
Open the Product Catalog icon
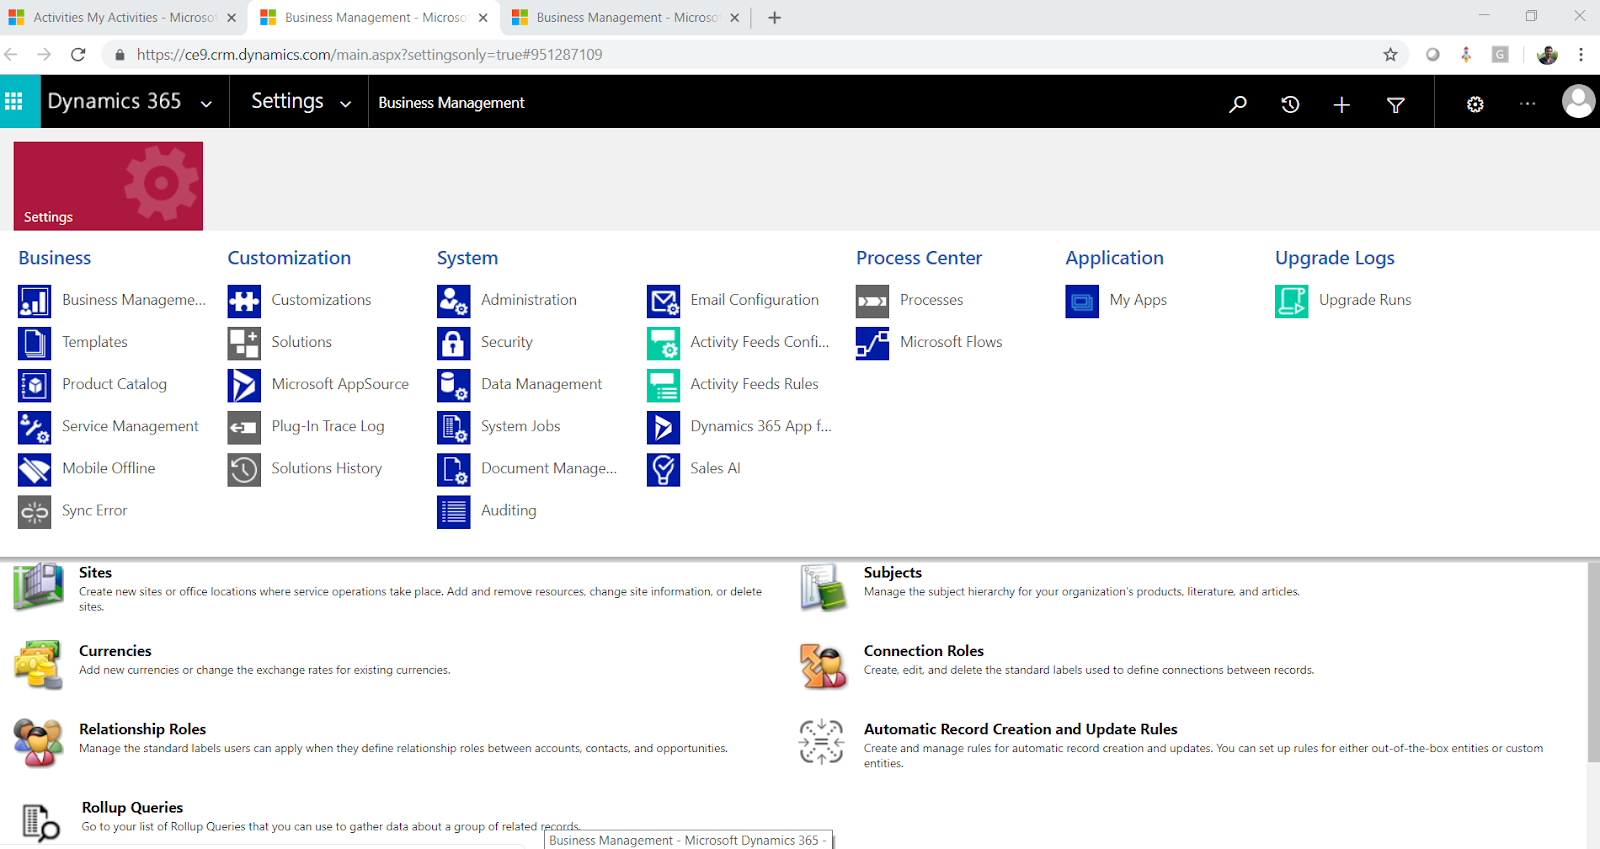(x=34, y=385)
